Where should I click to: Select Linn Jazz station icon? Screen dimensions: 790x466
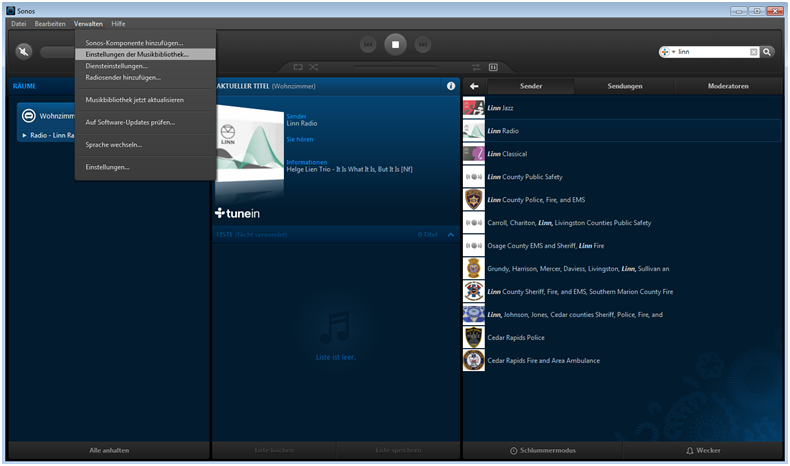[x=474, y=108]
